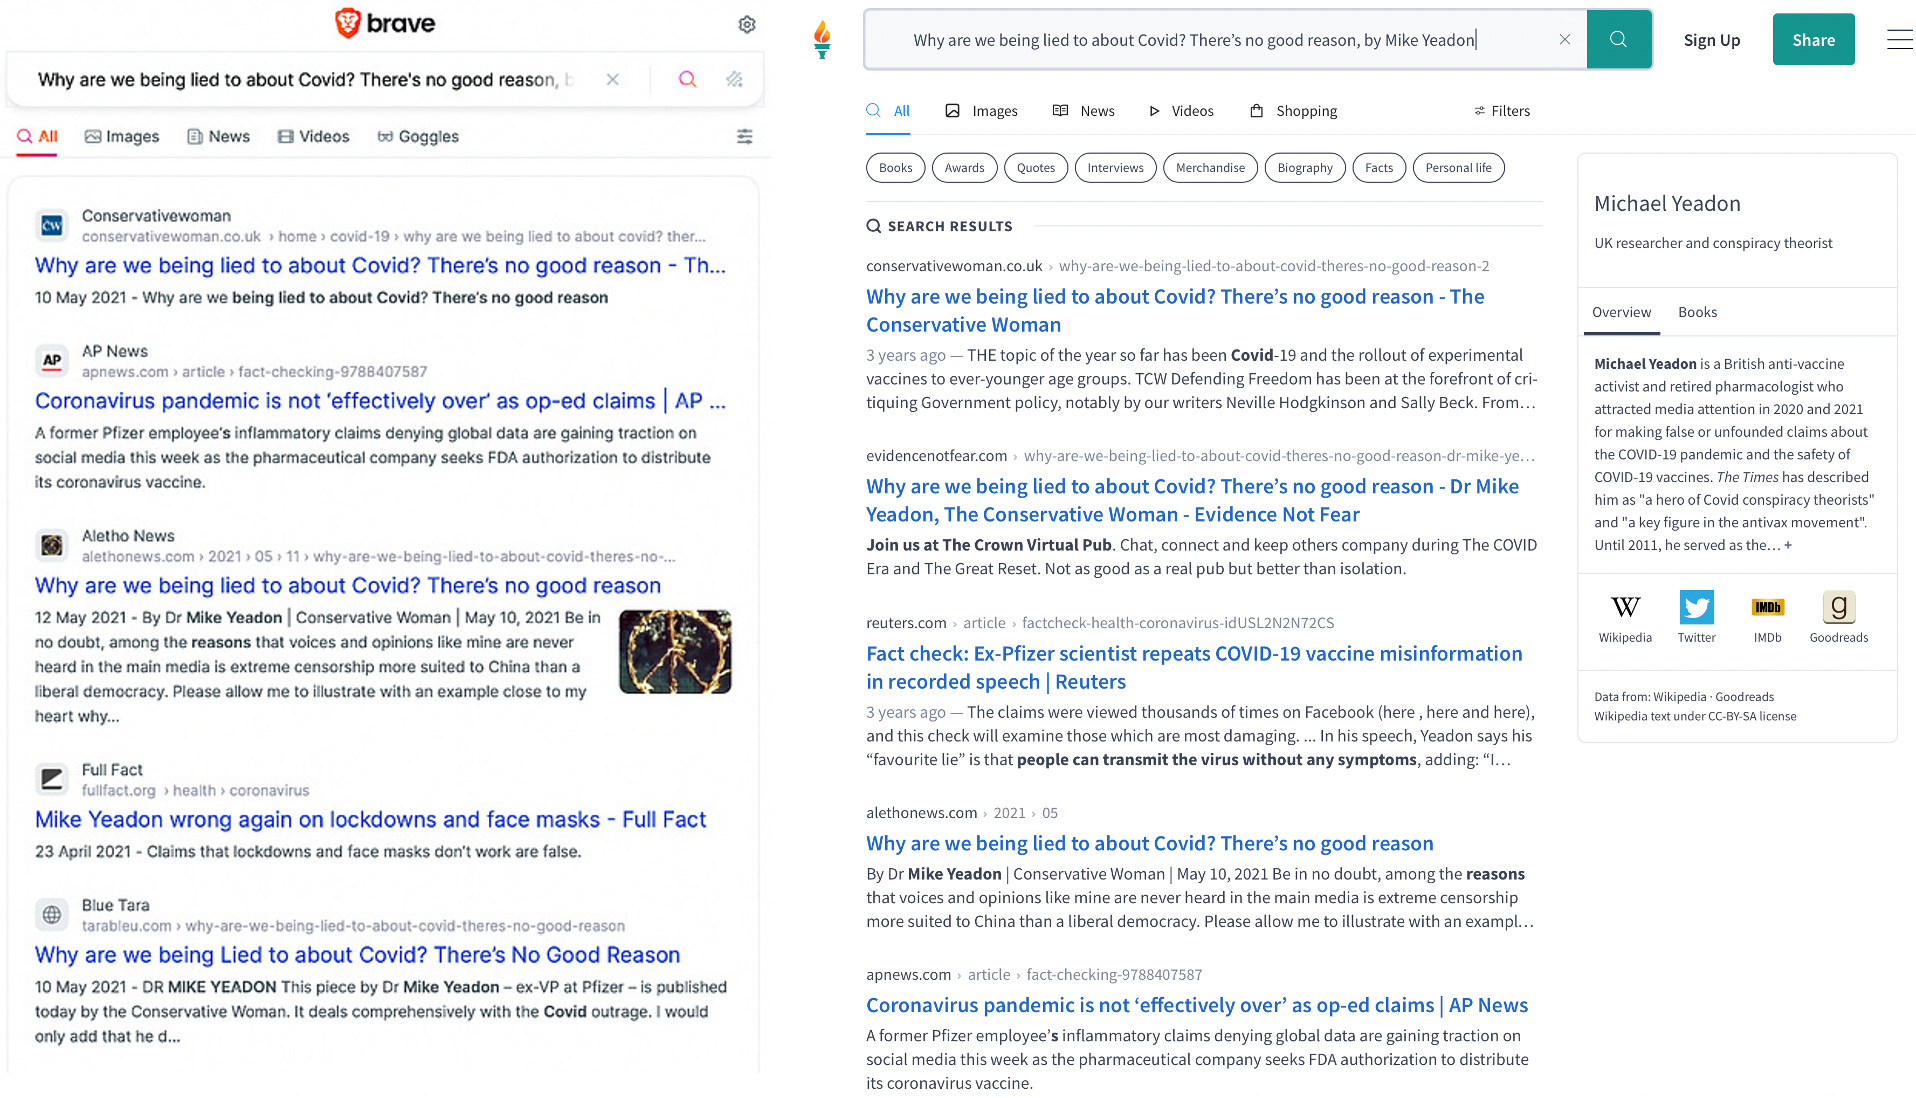This screenshot has width=1916, height=1098.
Task: Click the Conservativewoman site favicon
Action: point(52,226)
